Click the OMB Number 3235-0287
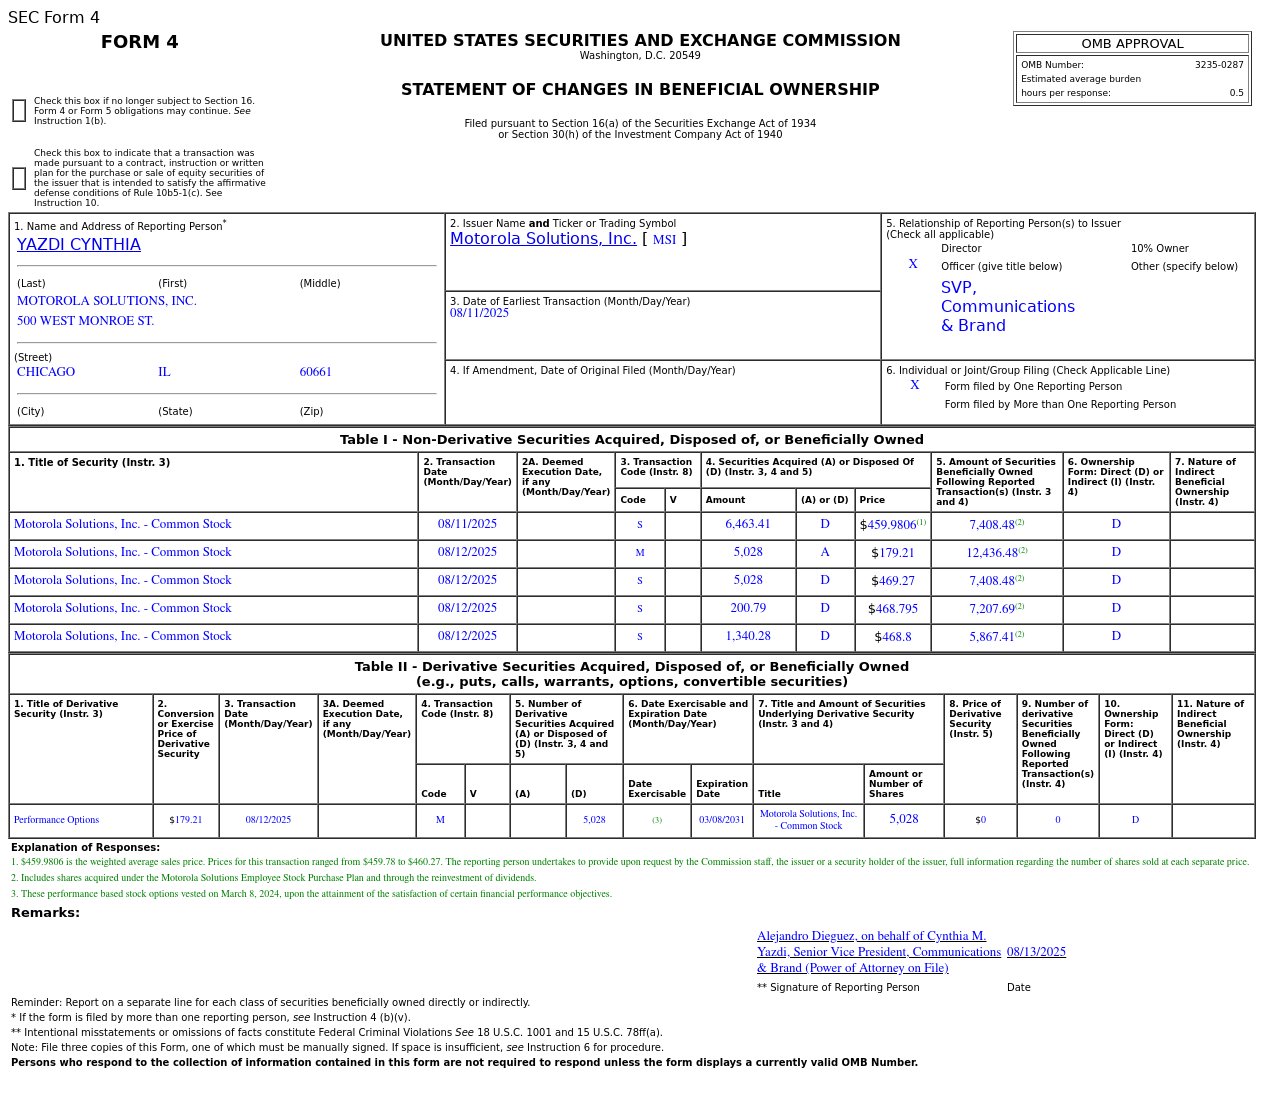The image size is (1264, 1093). pyautogui.click(x=1219, y=65)
